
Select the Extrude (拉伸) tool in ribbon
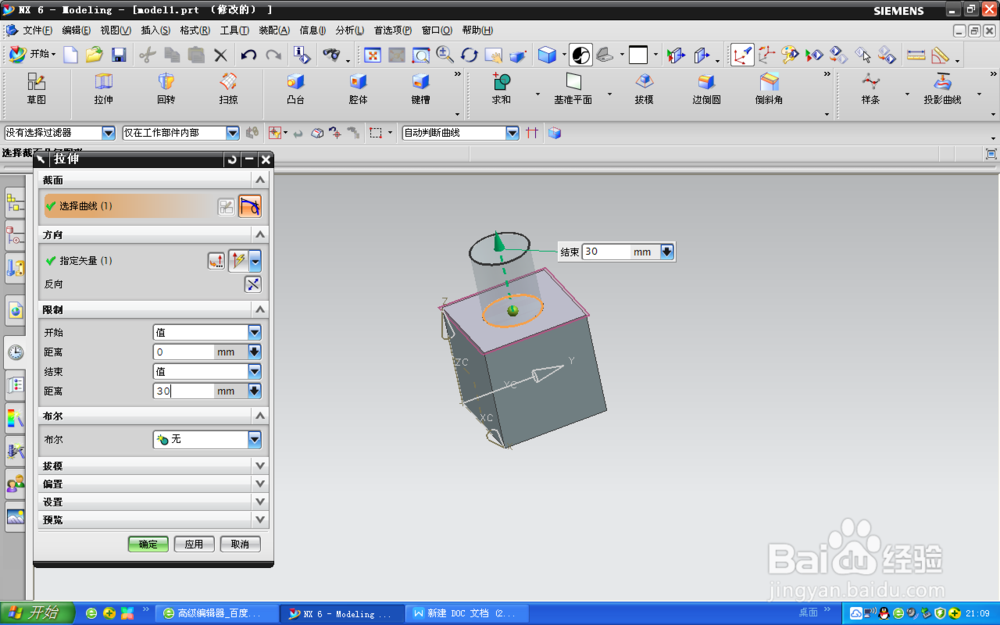(103, 89)
